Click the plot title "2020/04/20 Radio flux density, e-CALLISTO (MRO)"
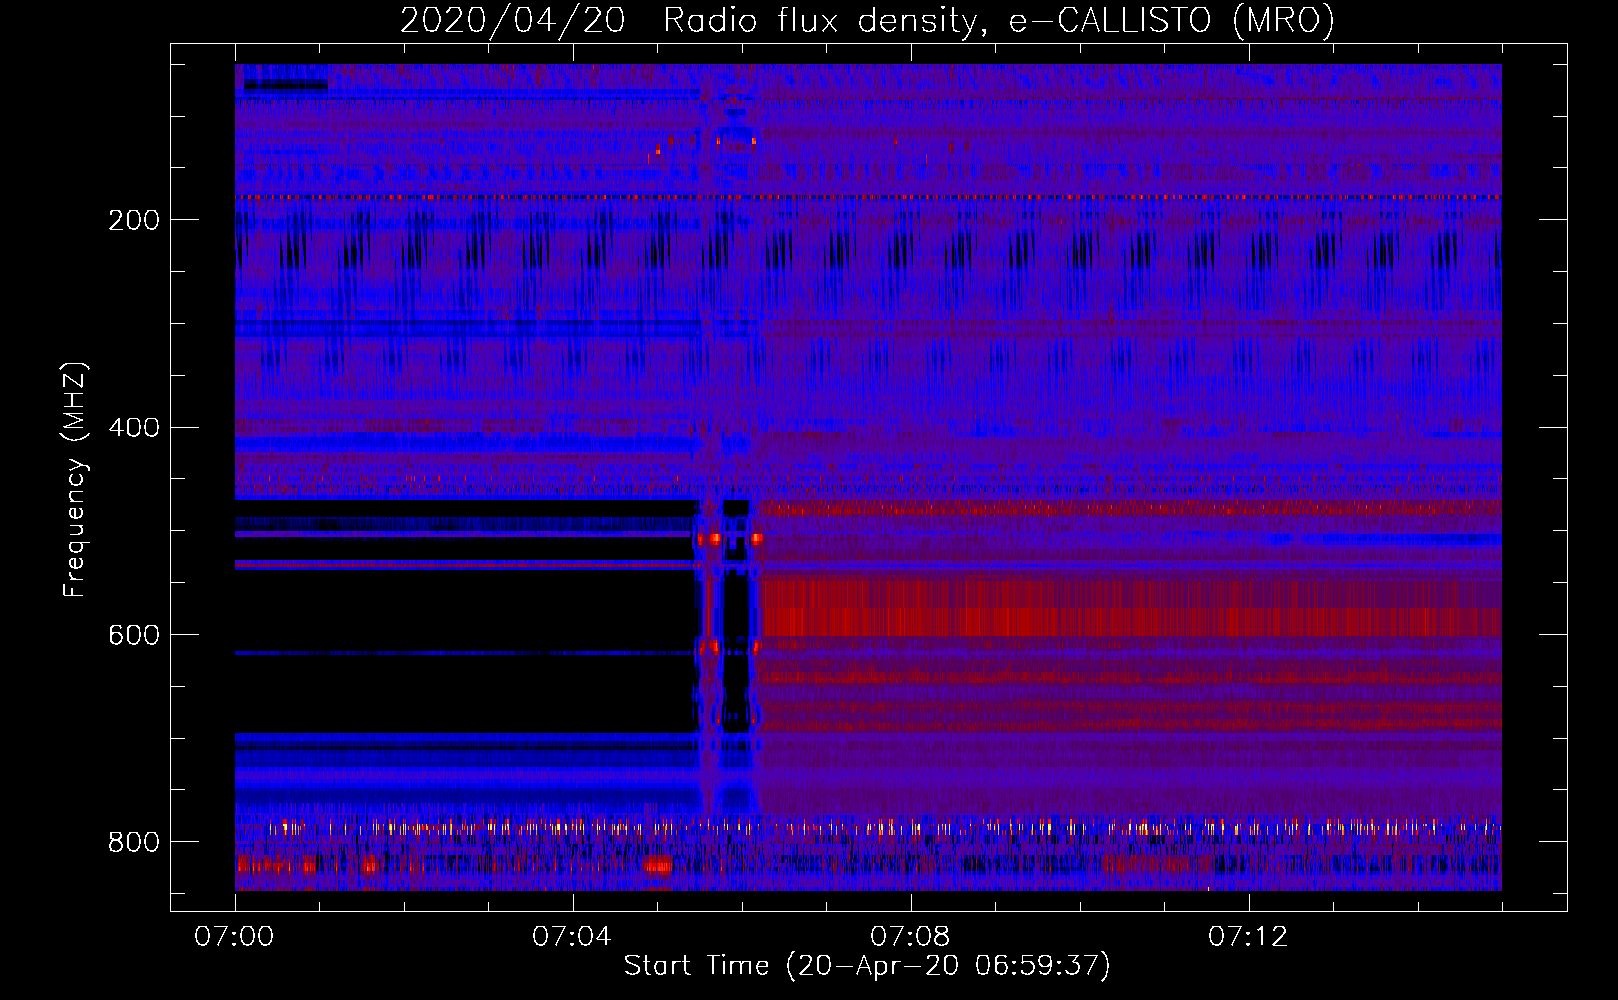This screenshot has width=1618, height=1000. (867, 20)
